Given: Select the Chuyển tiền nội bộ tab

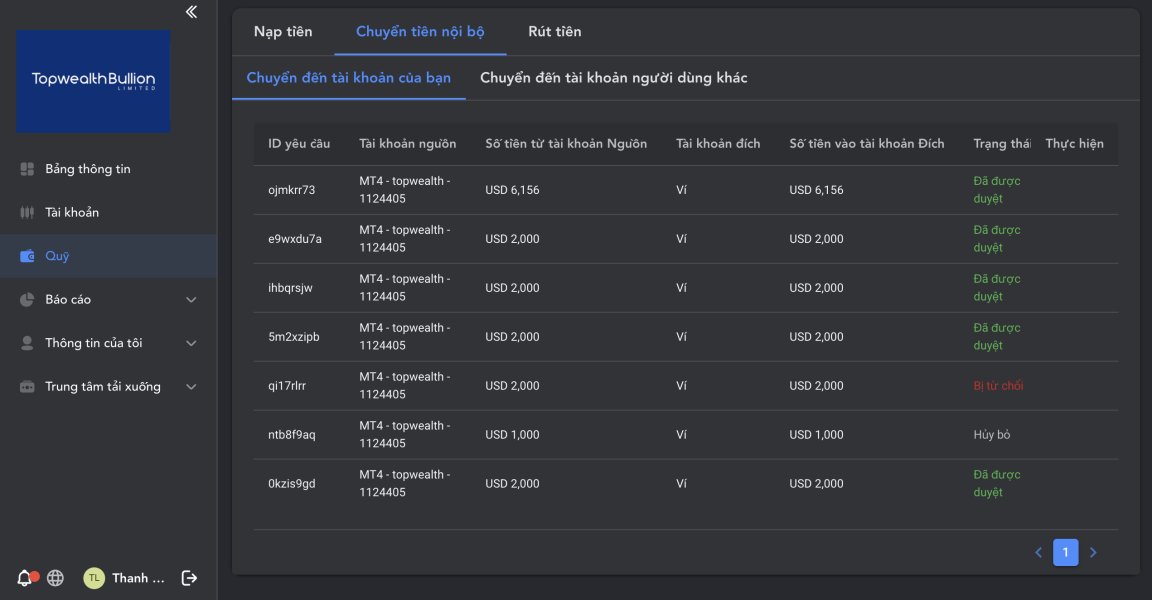Looking at the screenshot, I should [420, 32].
